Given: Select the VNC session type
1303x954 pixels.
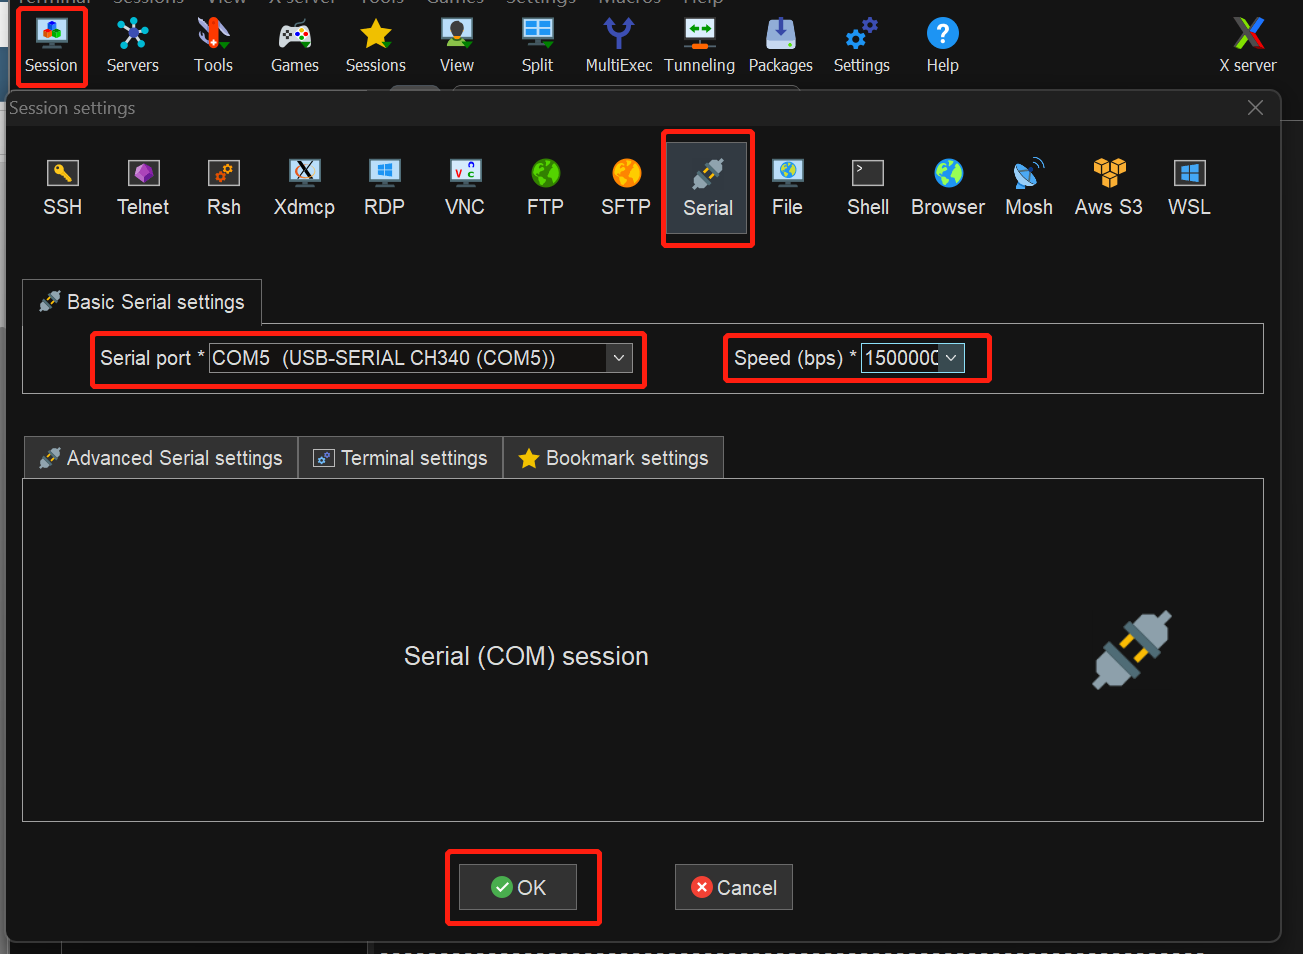Looking at the screenshot, I should tap(465, 188).
